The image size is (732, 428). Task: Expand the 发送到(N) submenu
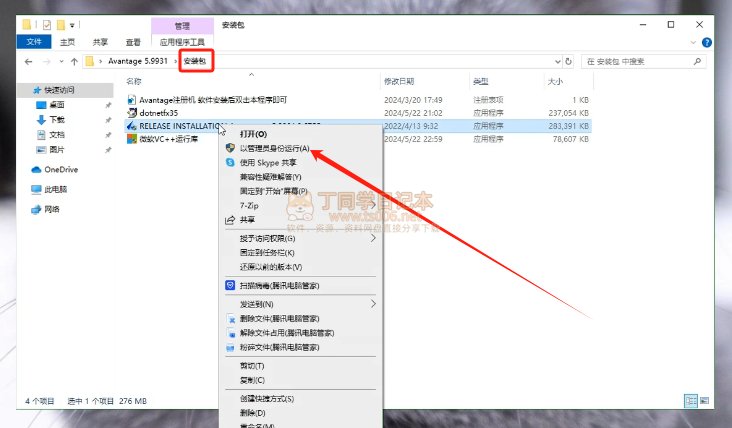[x=373, y=304]
